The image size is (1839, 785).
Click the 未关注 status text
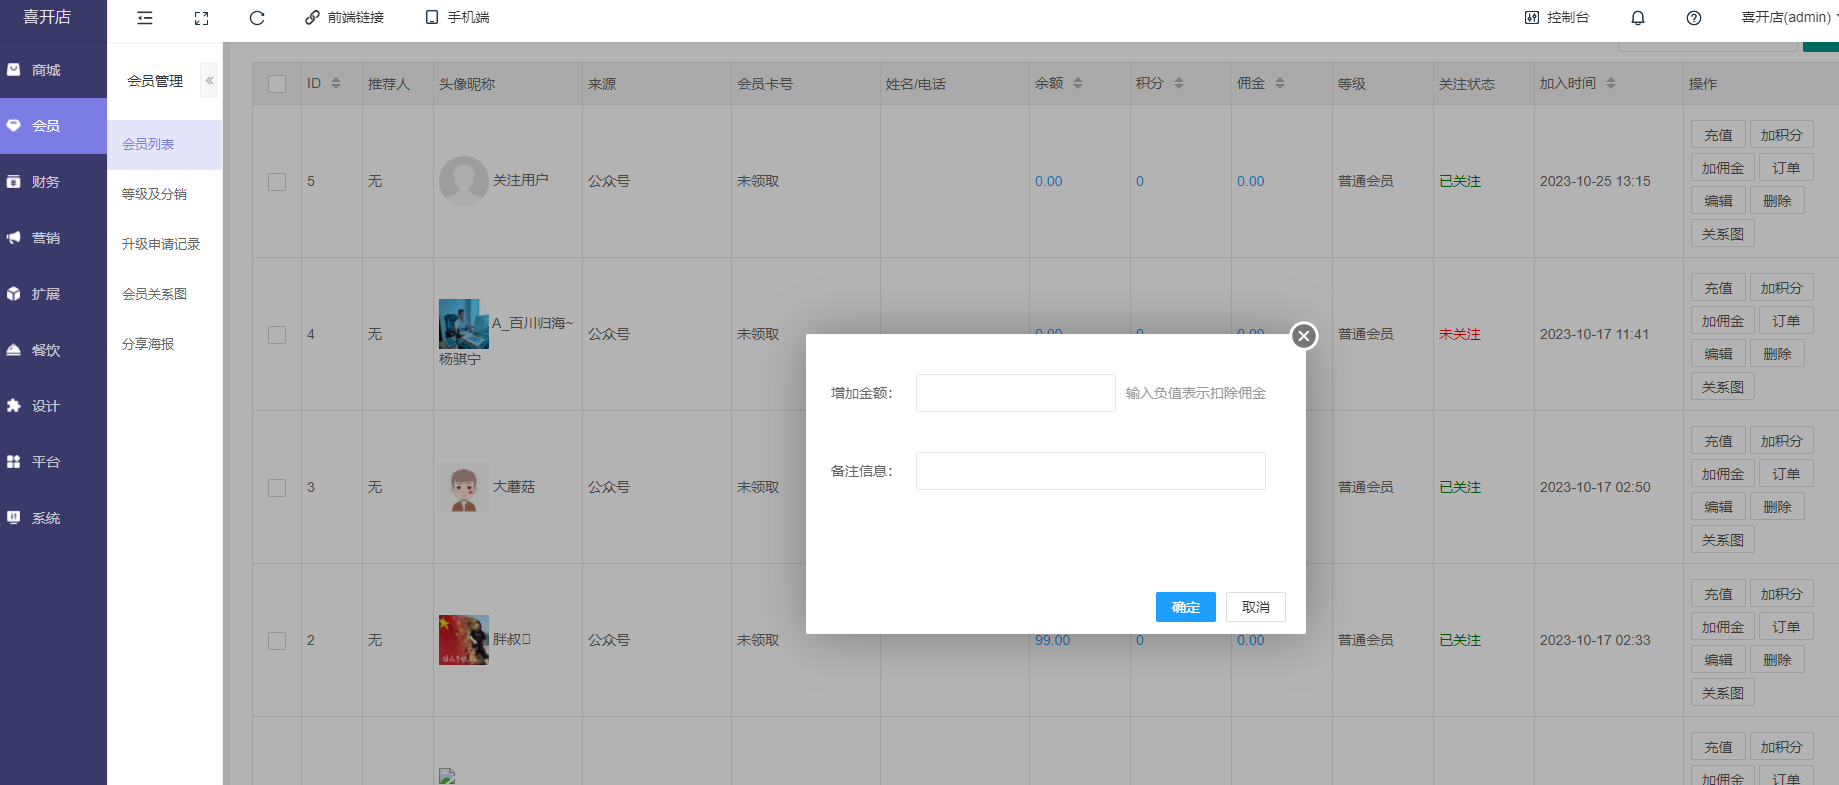point(1460,334)
